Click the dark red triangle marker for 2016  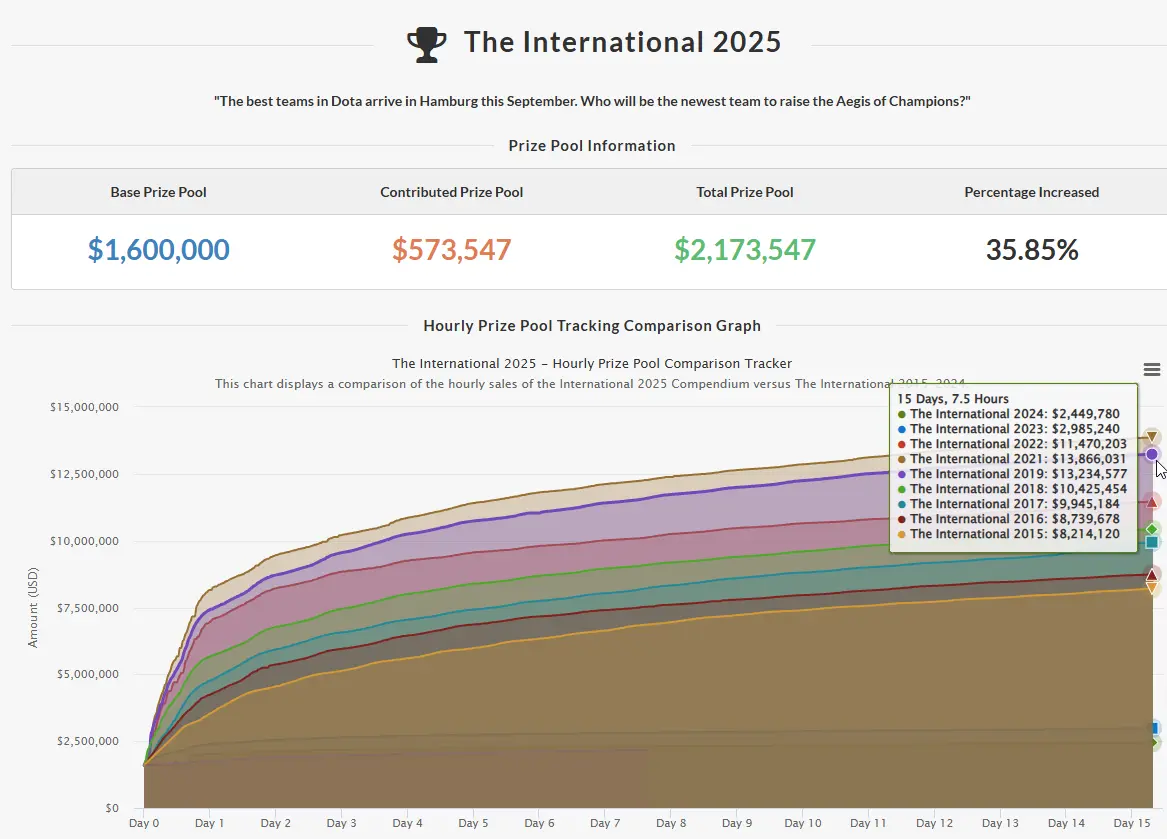click(1152, 575)
